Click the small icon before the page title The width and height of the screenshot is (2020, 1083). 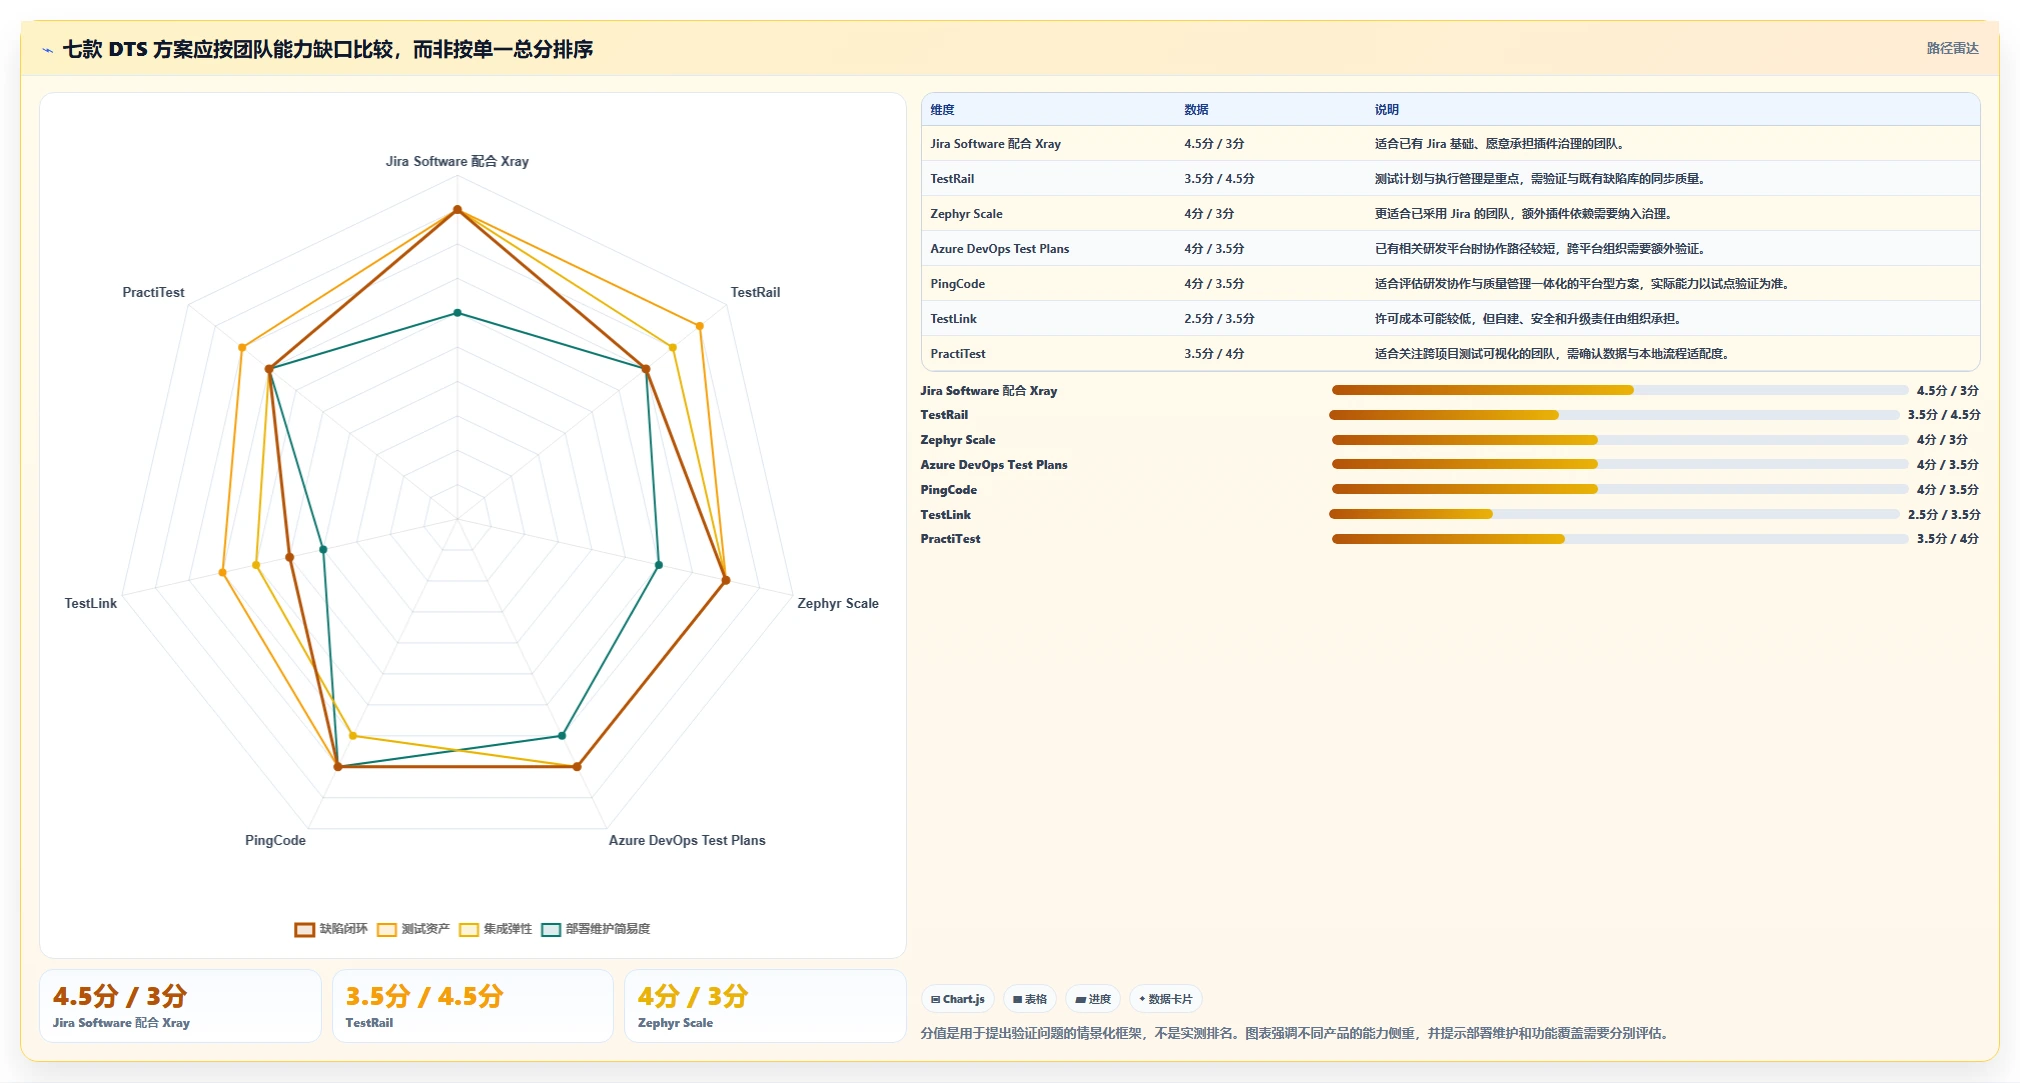click(x=48, y=49)
